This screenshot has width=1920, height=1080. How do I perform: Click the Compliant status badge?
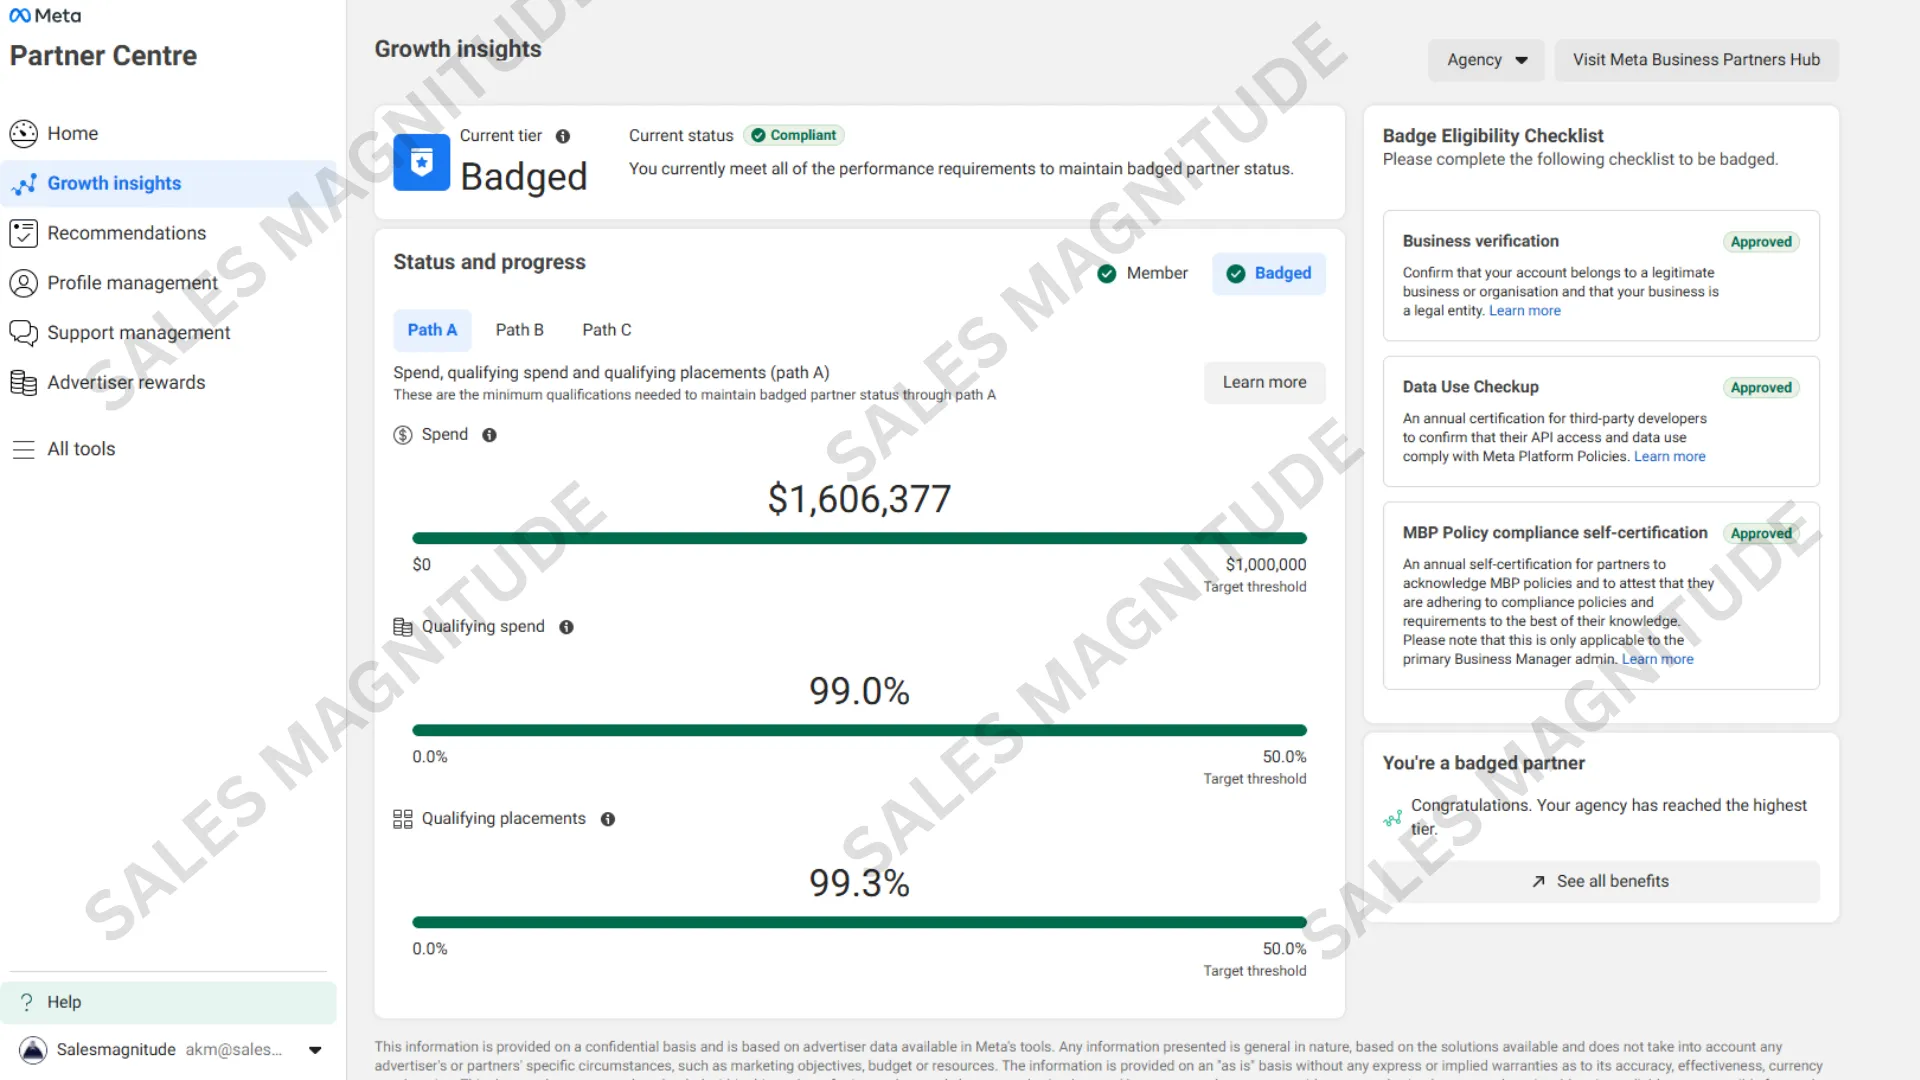pos(793,136)
